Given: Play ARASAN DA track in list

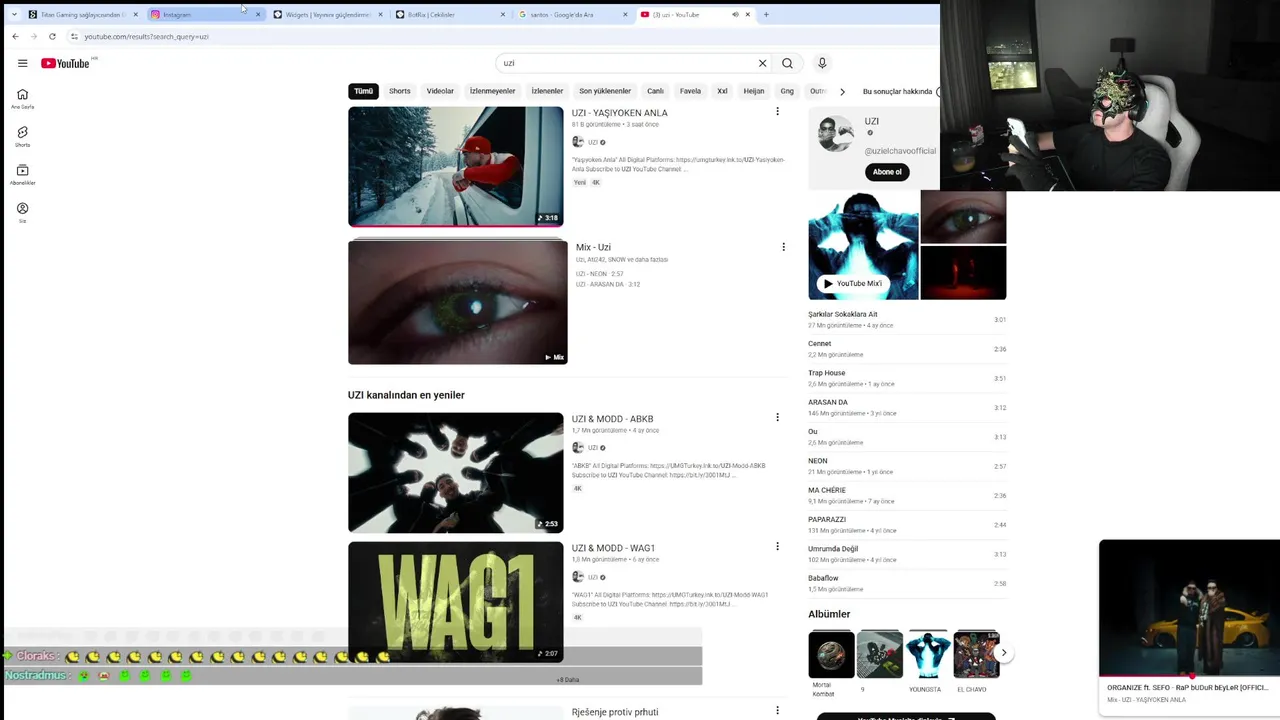Looking at the screenshot, I should [907, 407].
